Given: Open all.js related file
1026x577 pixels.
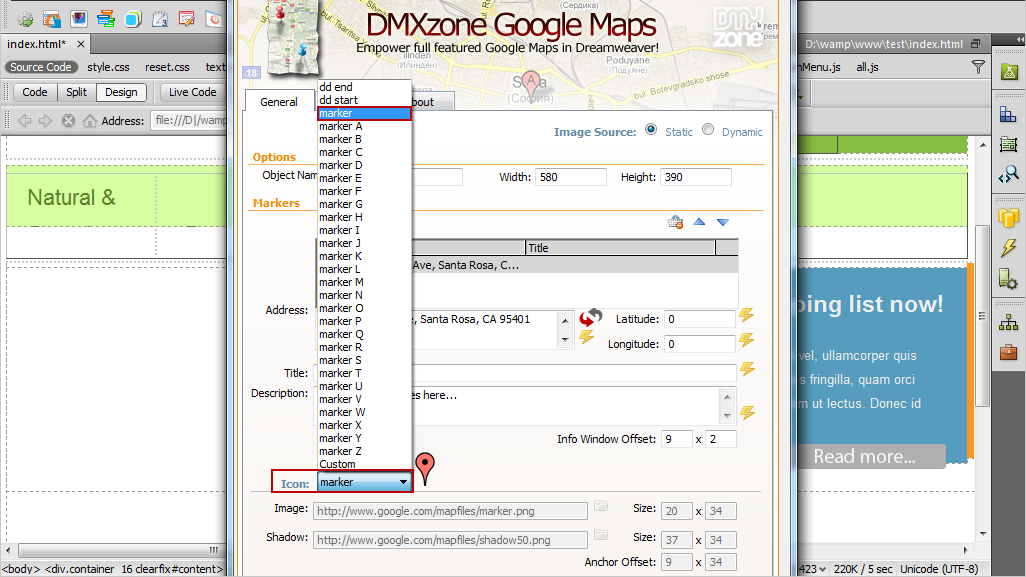Looking at the screenshot, I should point(867,67).
